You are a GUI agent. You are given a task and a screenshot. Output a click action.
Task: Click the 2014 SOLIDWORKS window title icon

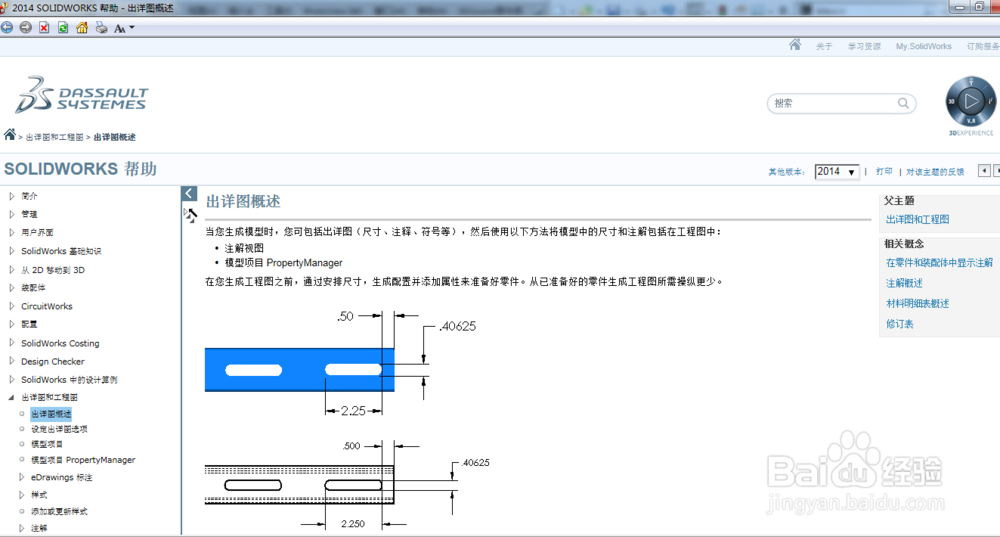pos(4,8)
